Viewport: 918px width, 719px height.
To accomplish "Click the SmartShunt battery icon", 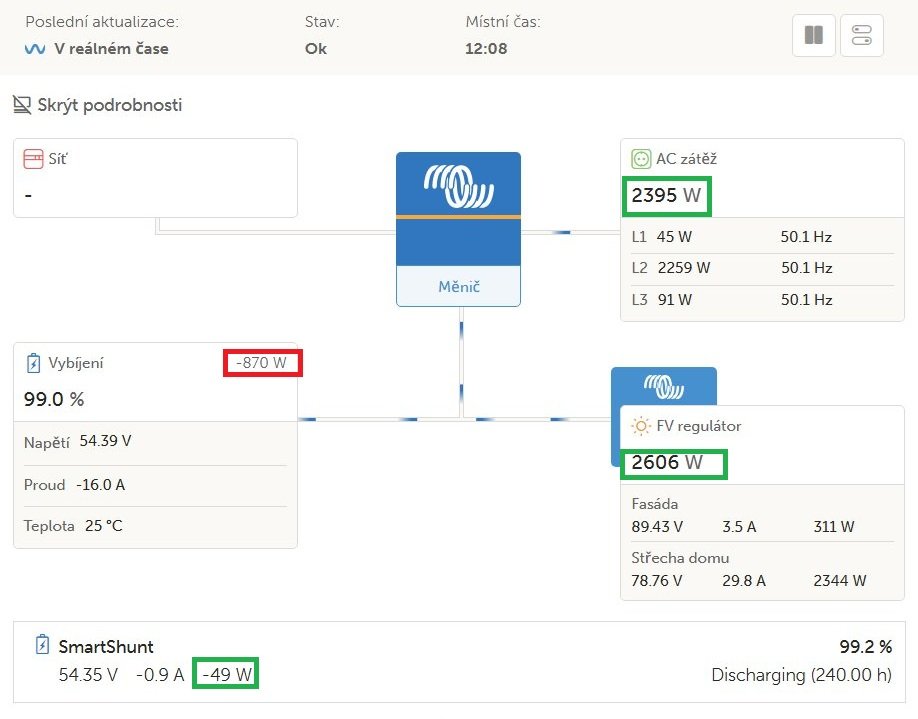I will click(42, 644).
